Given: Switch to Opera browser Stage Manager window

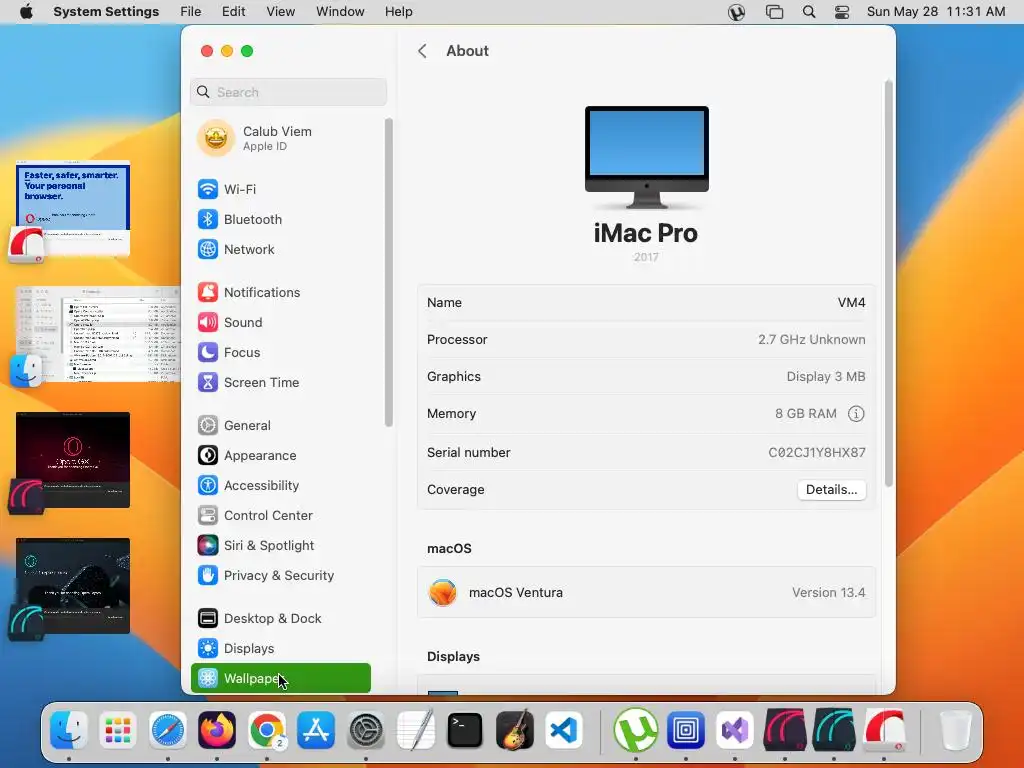Looking at the screenshot, I should 72,208.
